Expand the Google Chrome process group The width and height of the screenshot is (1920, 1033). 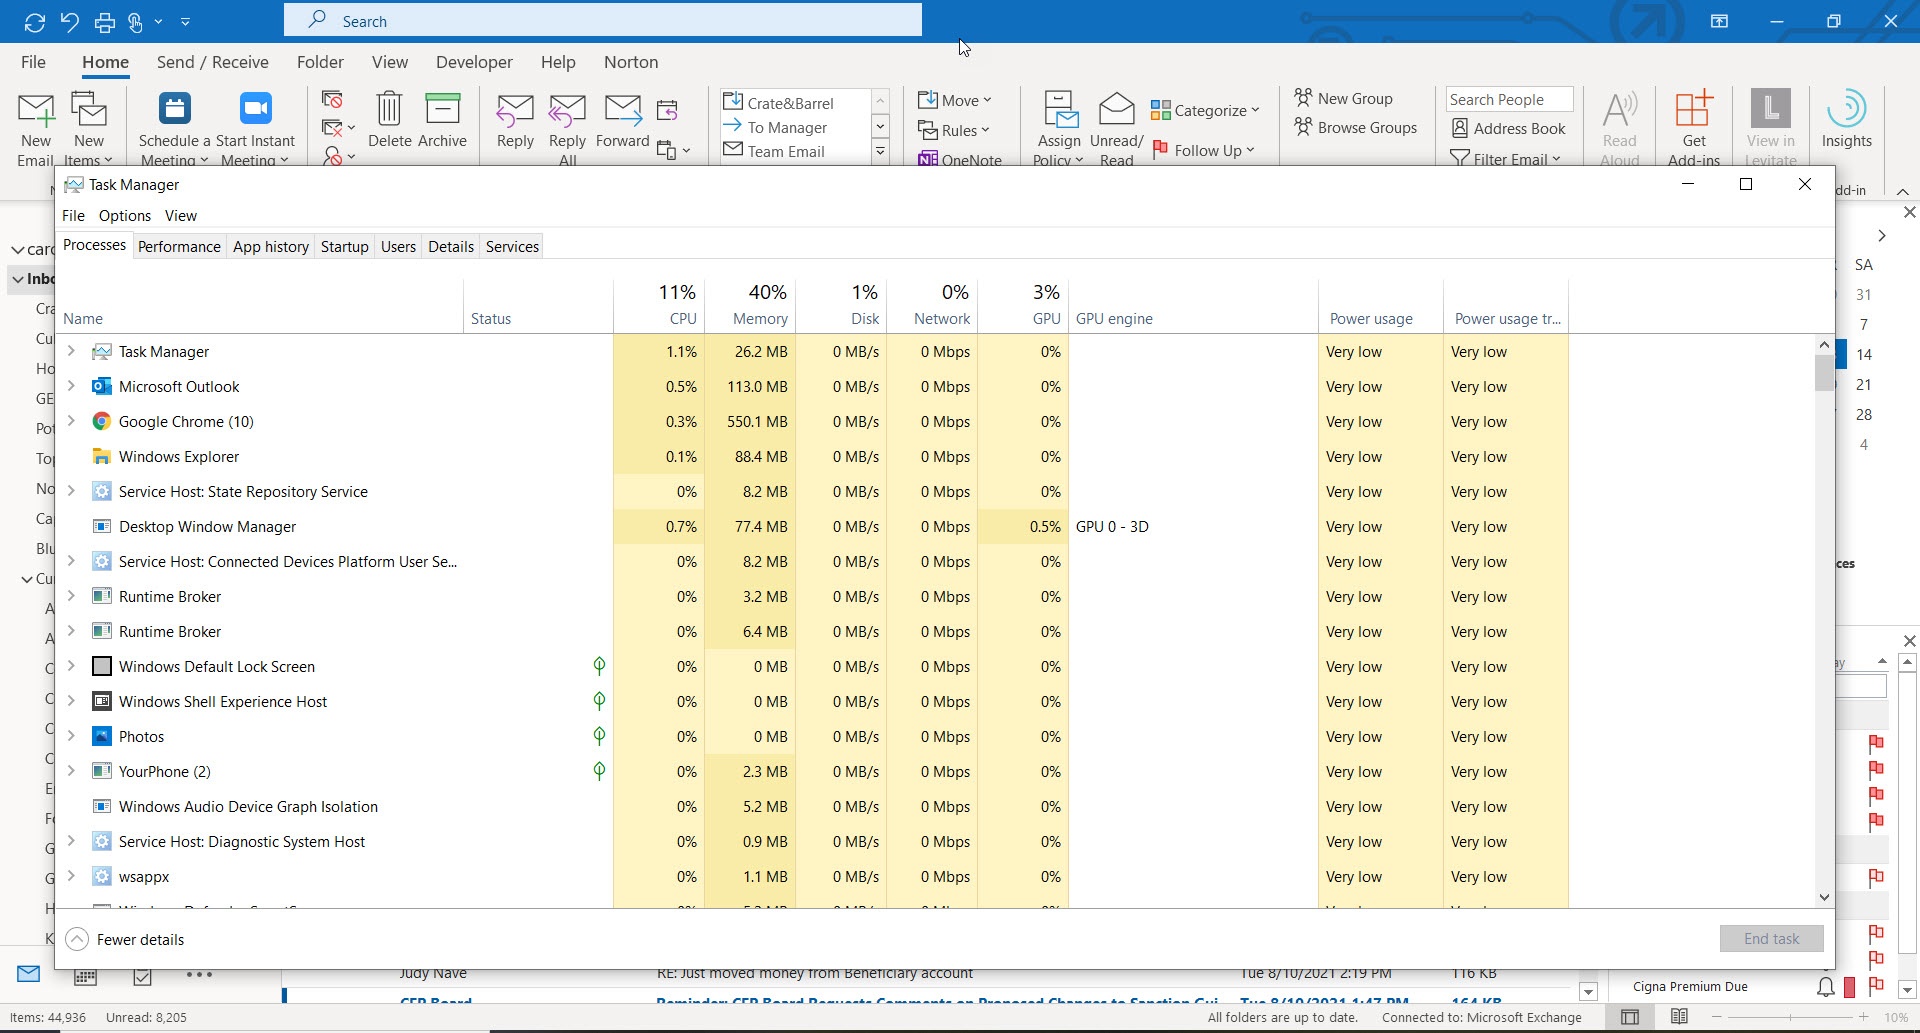tap(71, 421)
